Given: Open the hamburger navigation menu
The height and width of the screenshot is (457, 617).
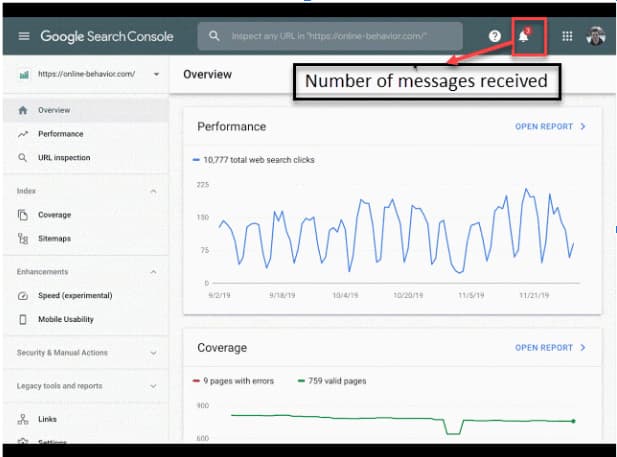Looking at the screenshot, I should 24,36.
